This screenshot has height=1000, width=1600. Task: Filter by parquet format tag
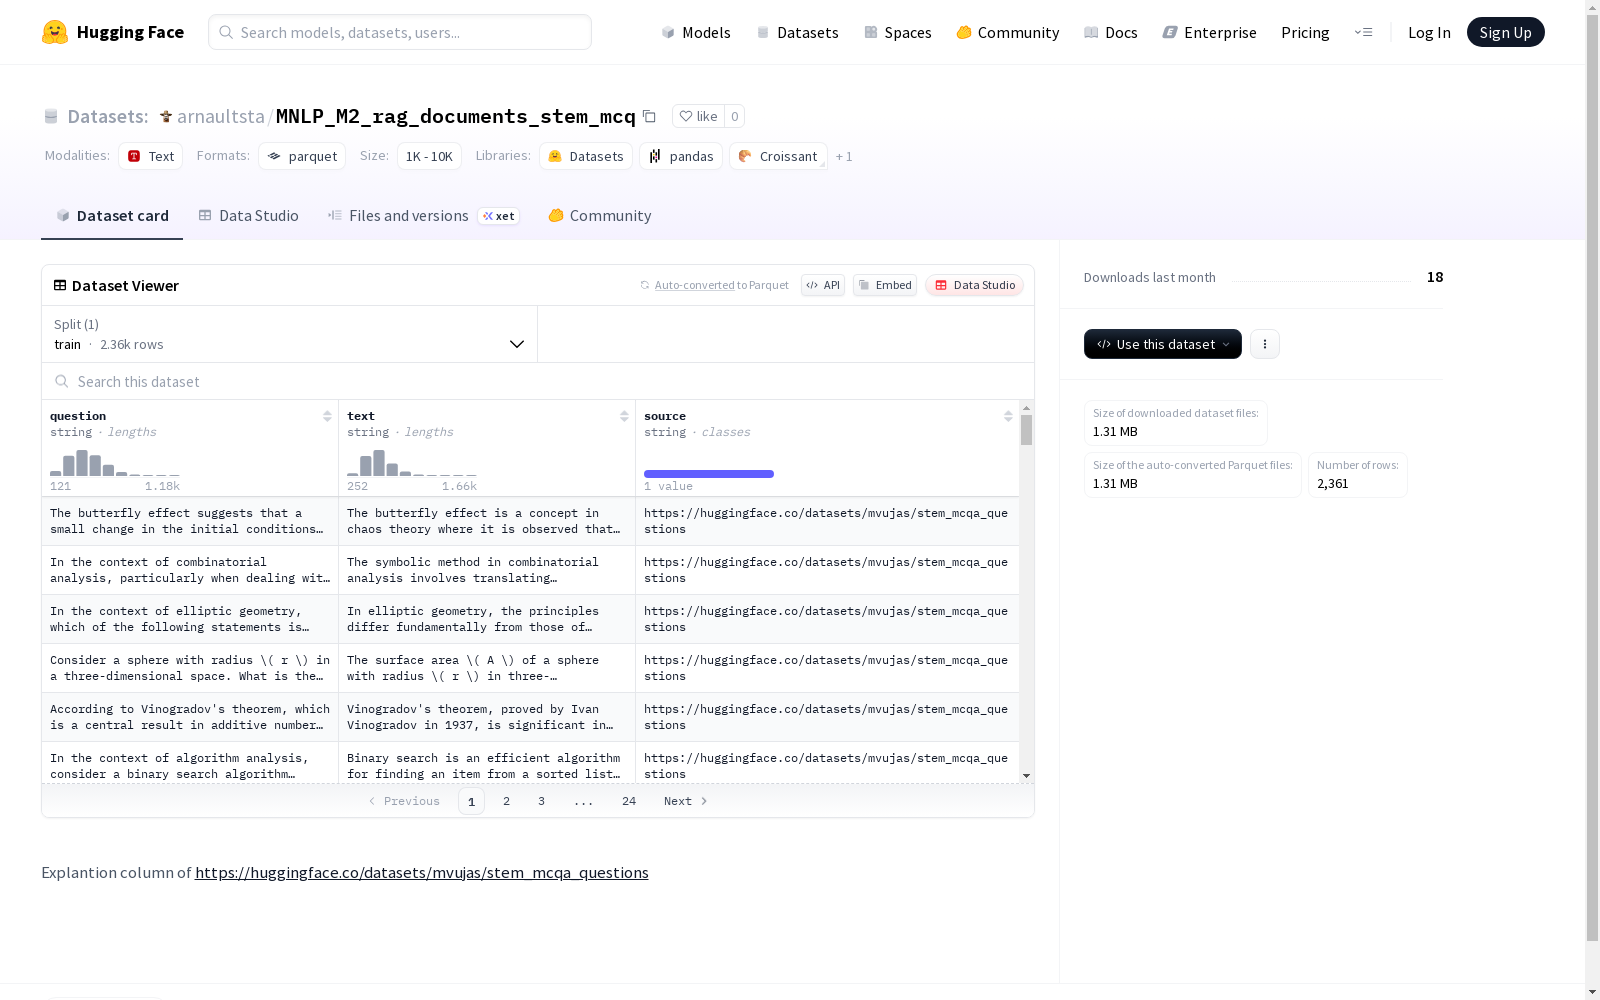302,156
